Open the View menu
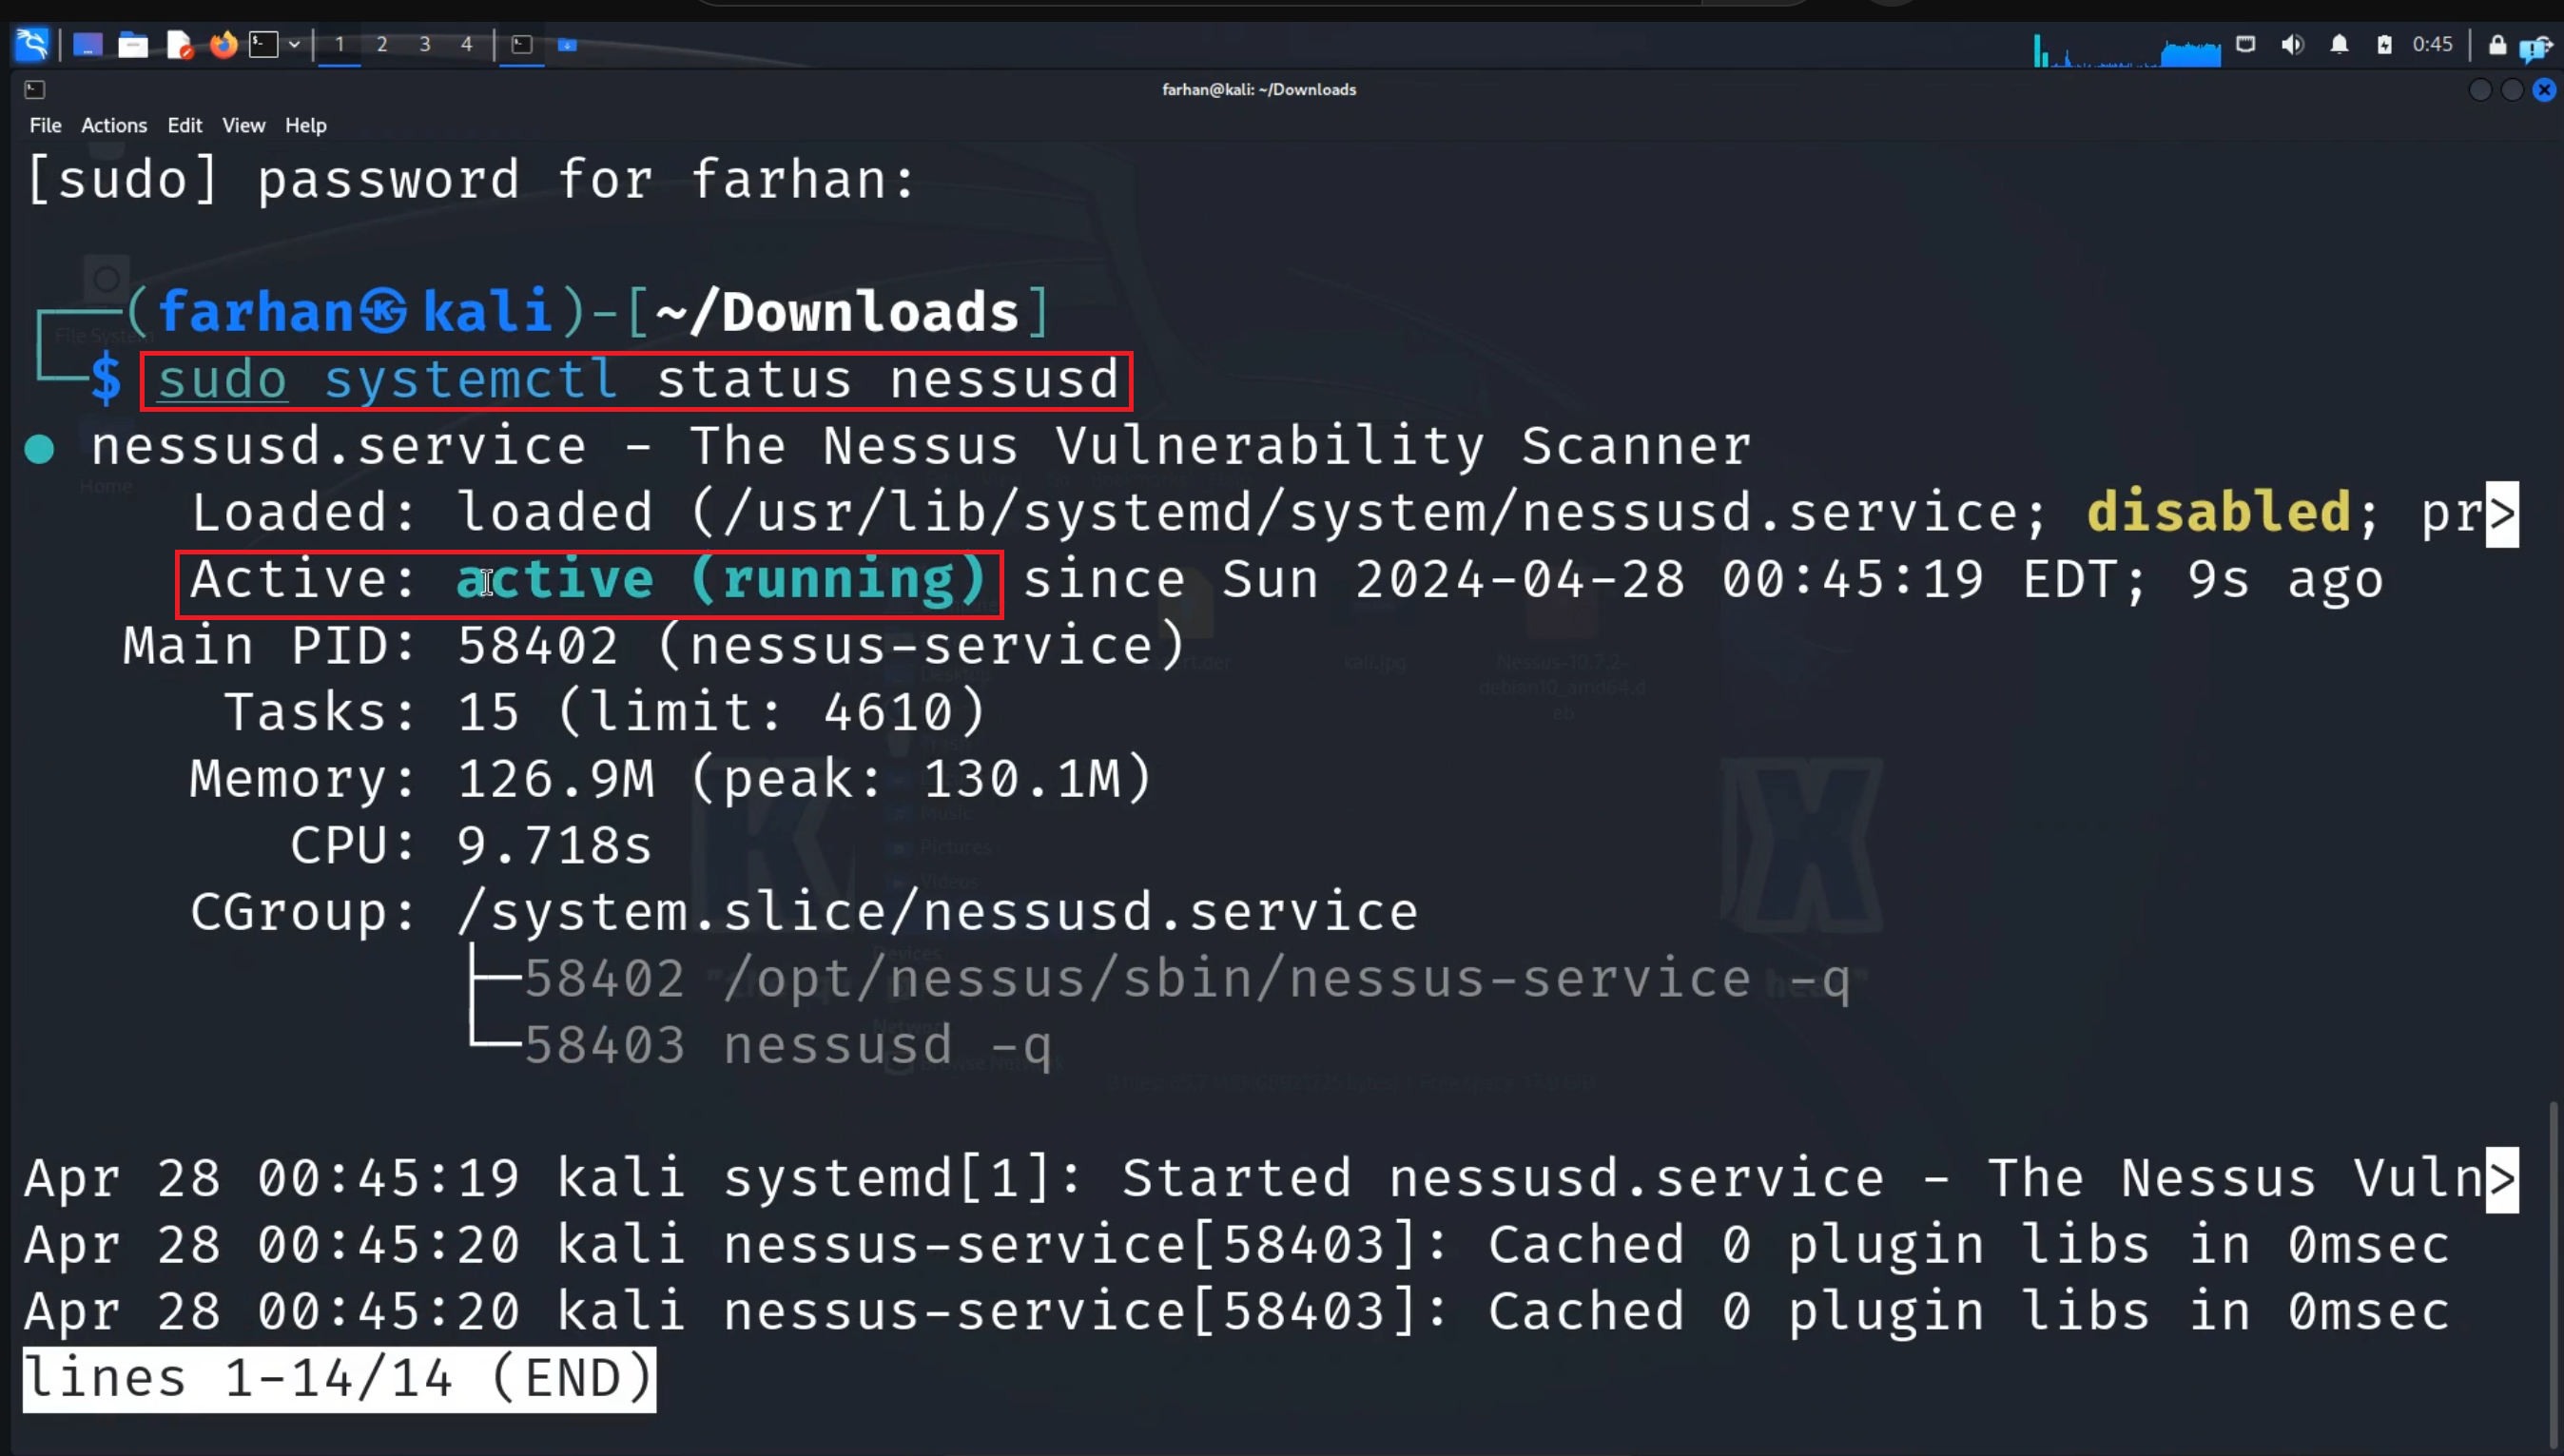The height and width of the screenshot is (1456, 2564). point(243,125)
